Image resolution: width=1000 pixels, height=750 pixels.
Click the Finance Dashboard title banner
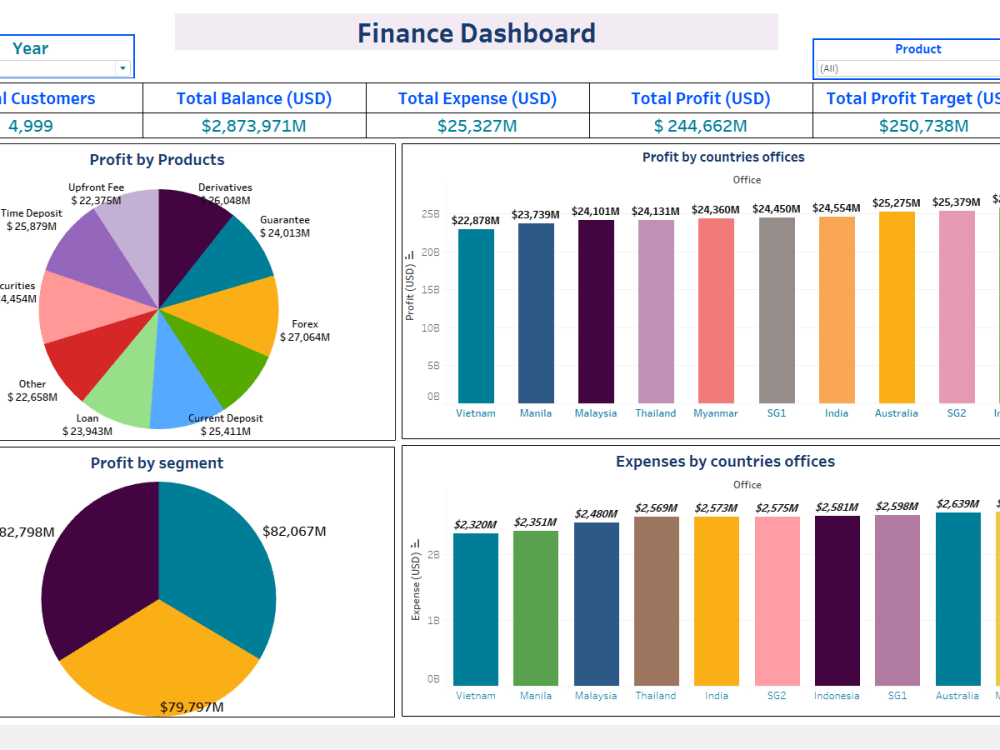(476, 33)
